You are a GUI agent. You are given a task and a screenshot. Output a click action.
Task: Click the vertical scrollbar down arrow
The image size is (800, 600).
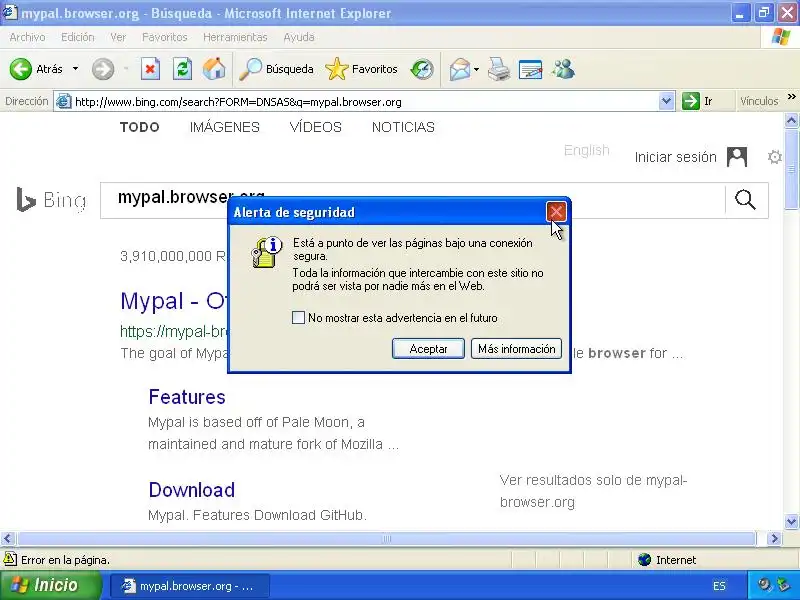coord(791,521)
